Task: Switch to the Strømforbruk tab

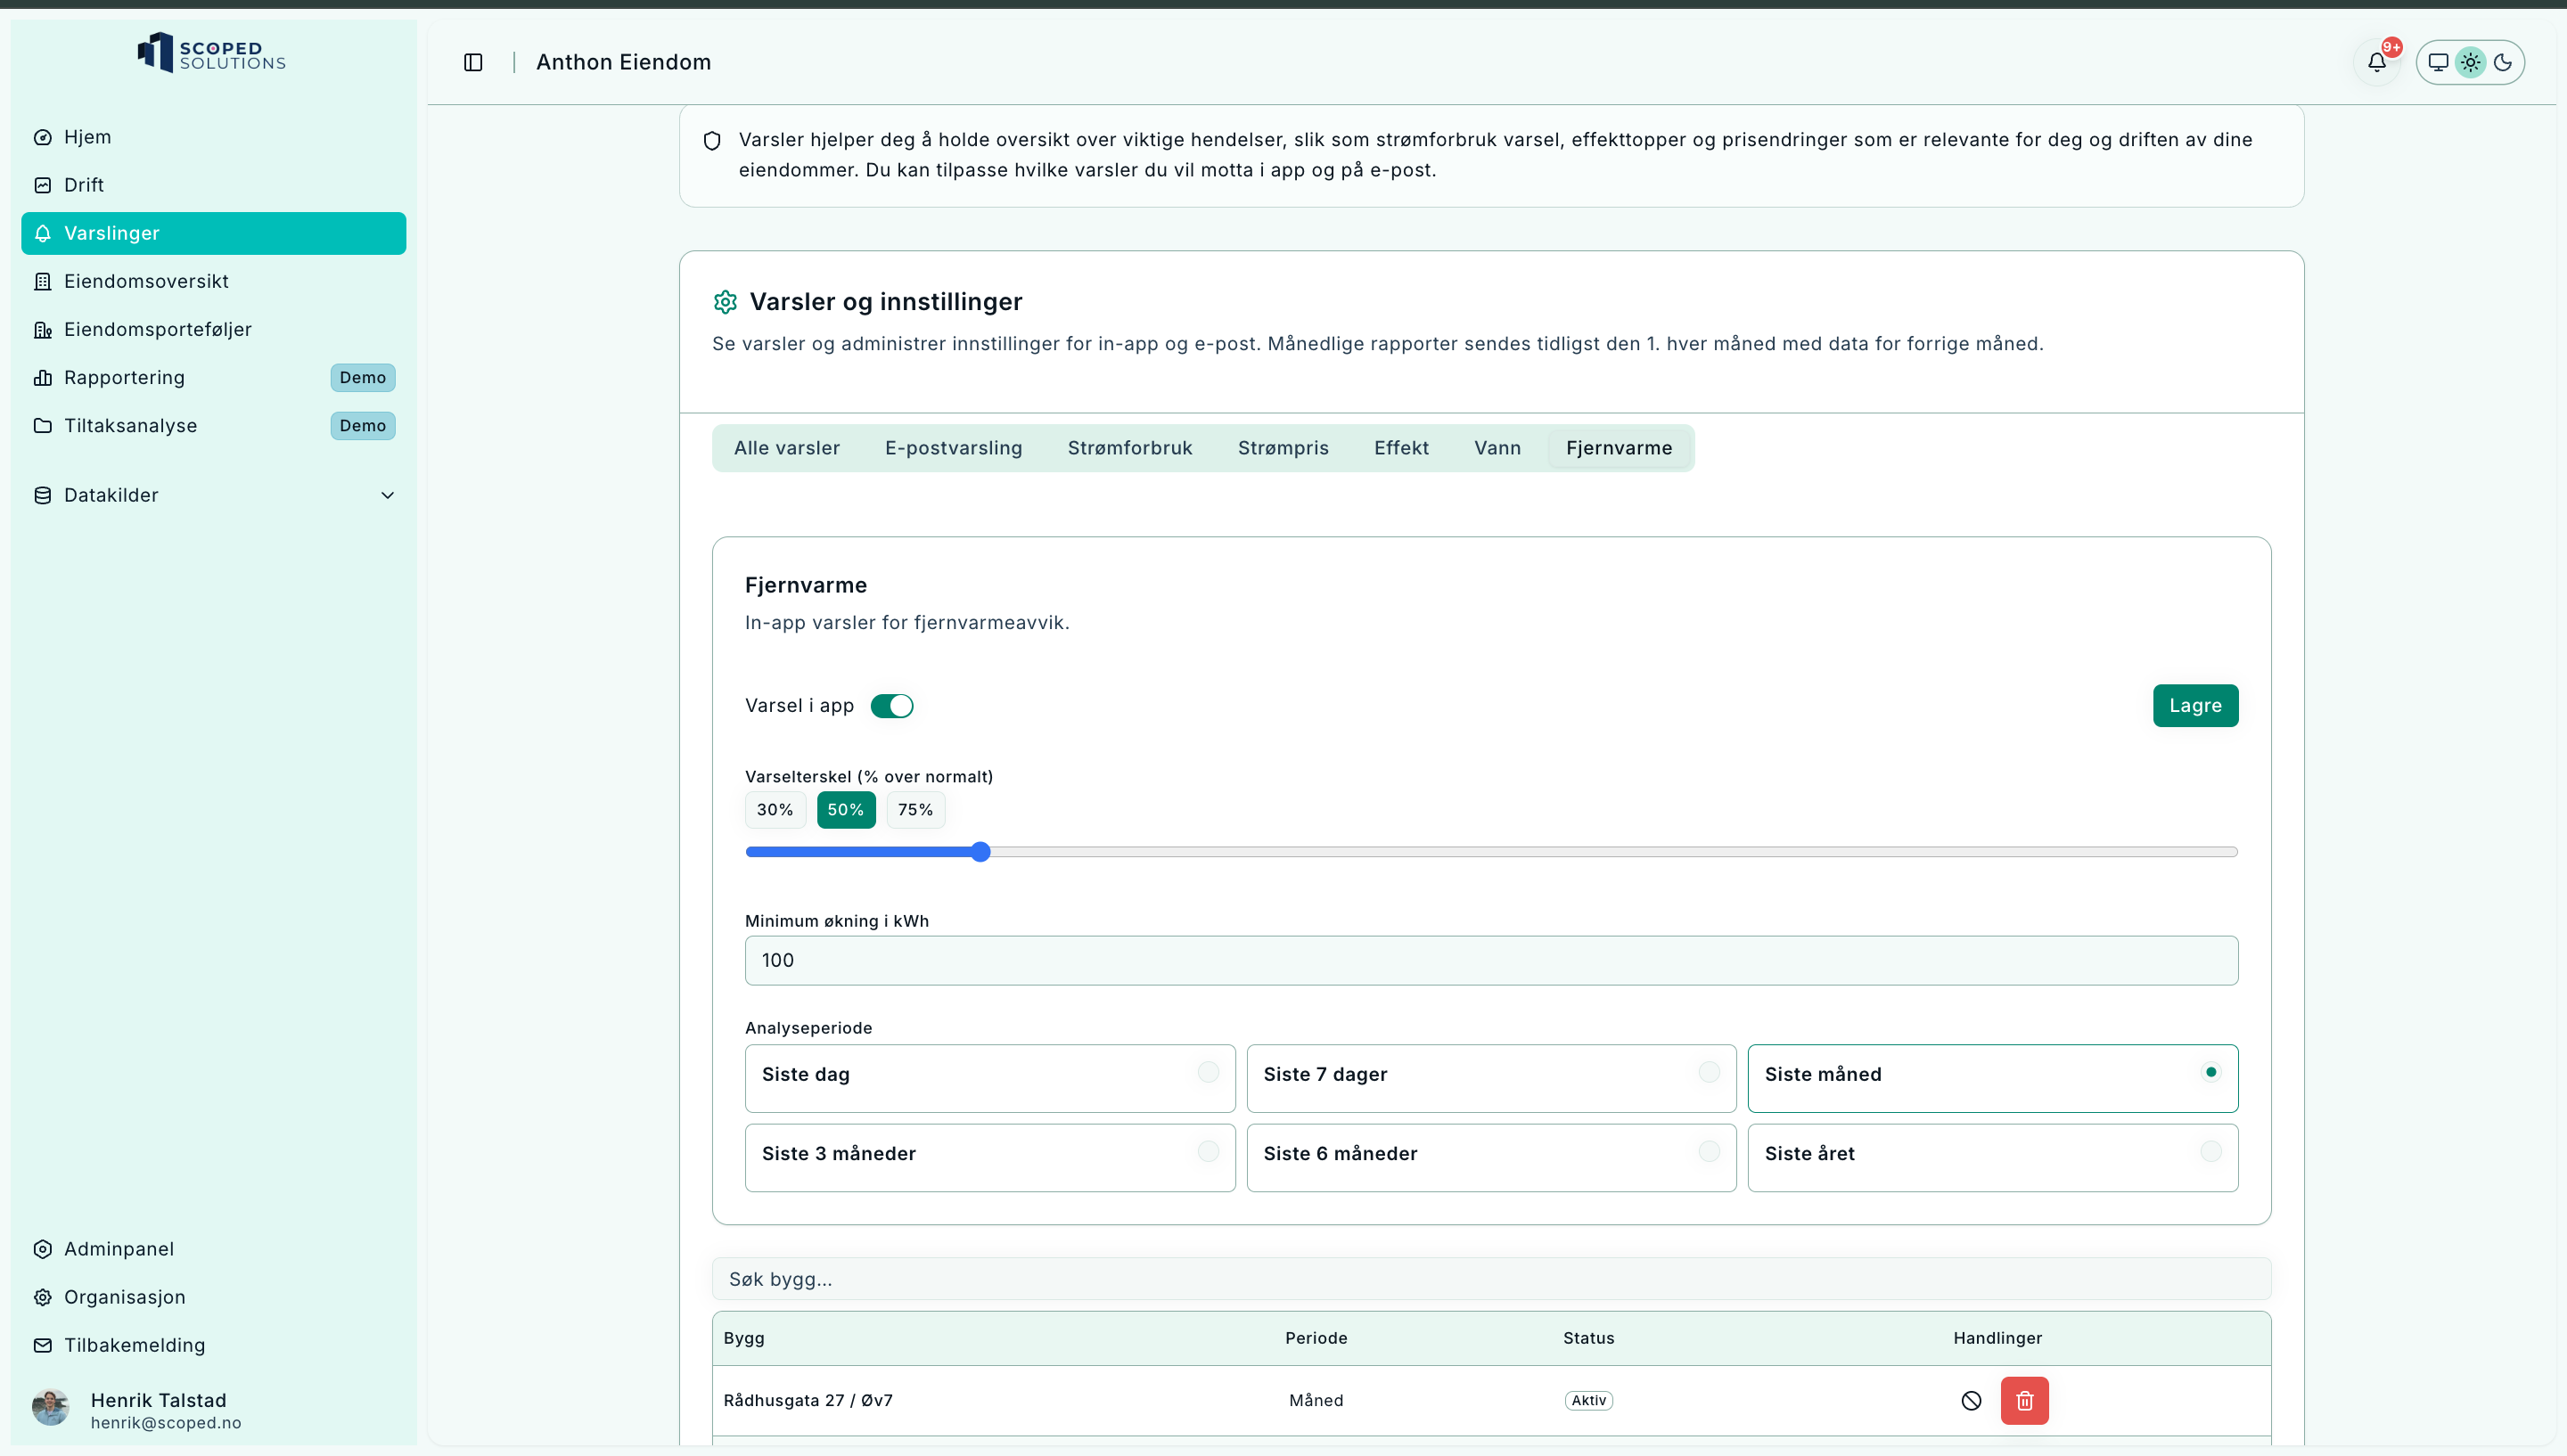Action: tap(1129, 448)
